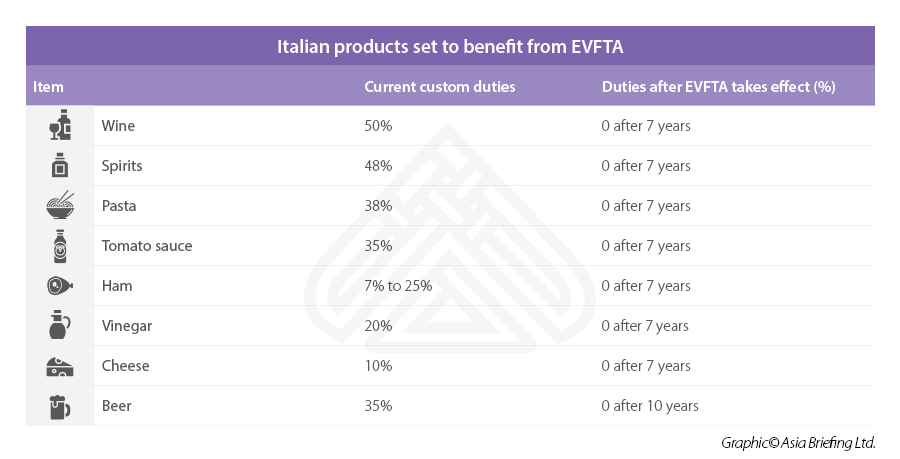Click the beer mug icon
Viewport: 900px width, 459px height.
tap(60, 406)
